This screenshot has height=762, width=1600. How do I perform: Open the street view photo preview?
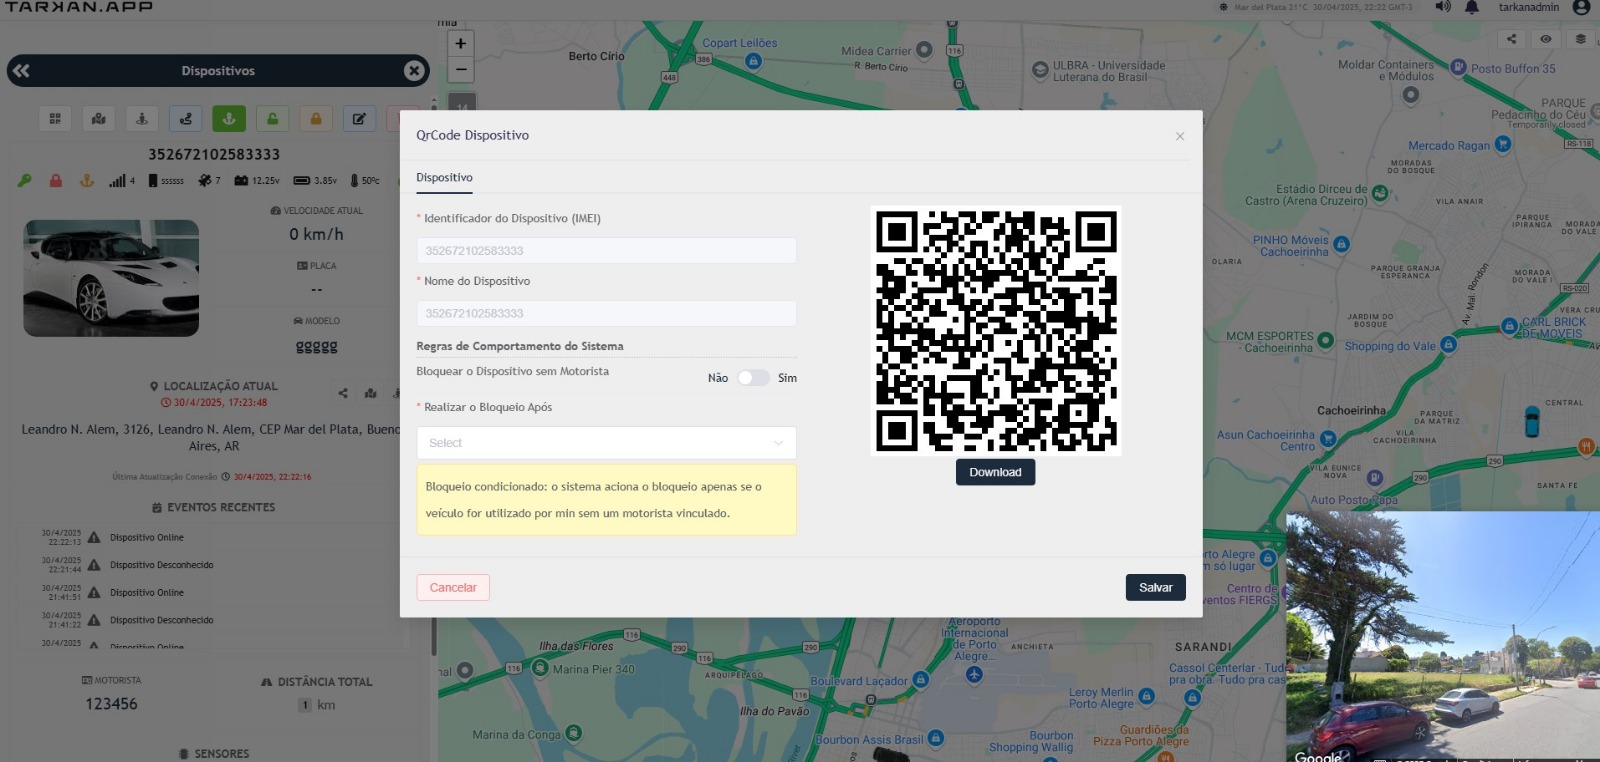[x=1443, y=637]
